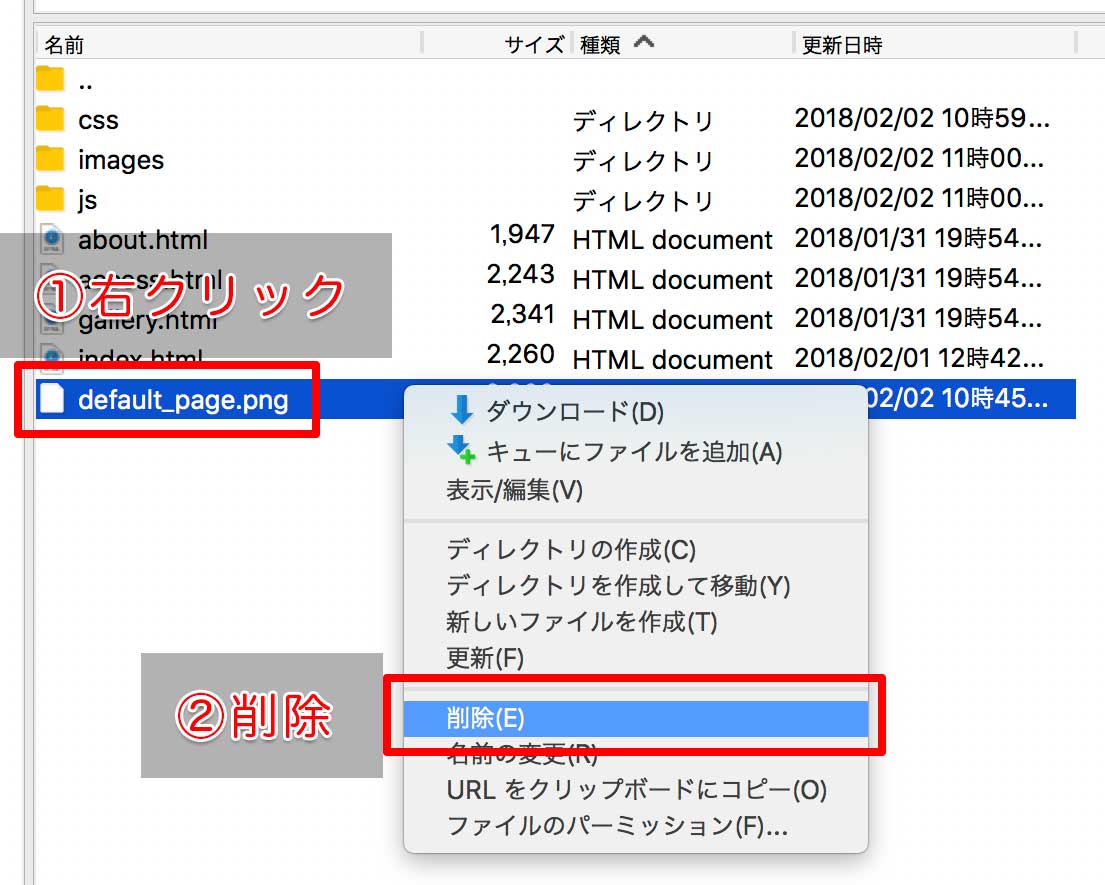Click HTML document type in the 2,260 row

pyautogui.click(x=672, y=360)
